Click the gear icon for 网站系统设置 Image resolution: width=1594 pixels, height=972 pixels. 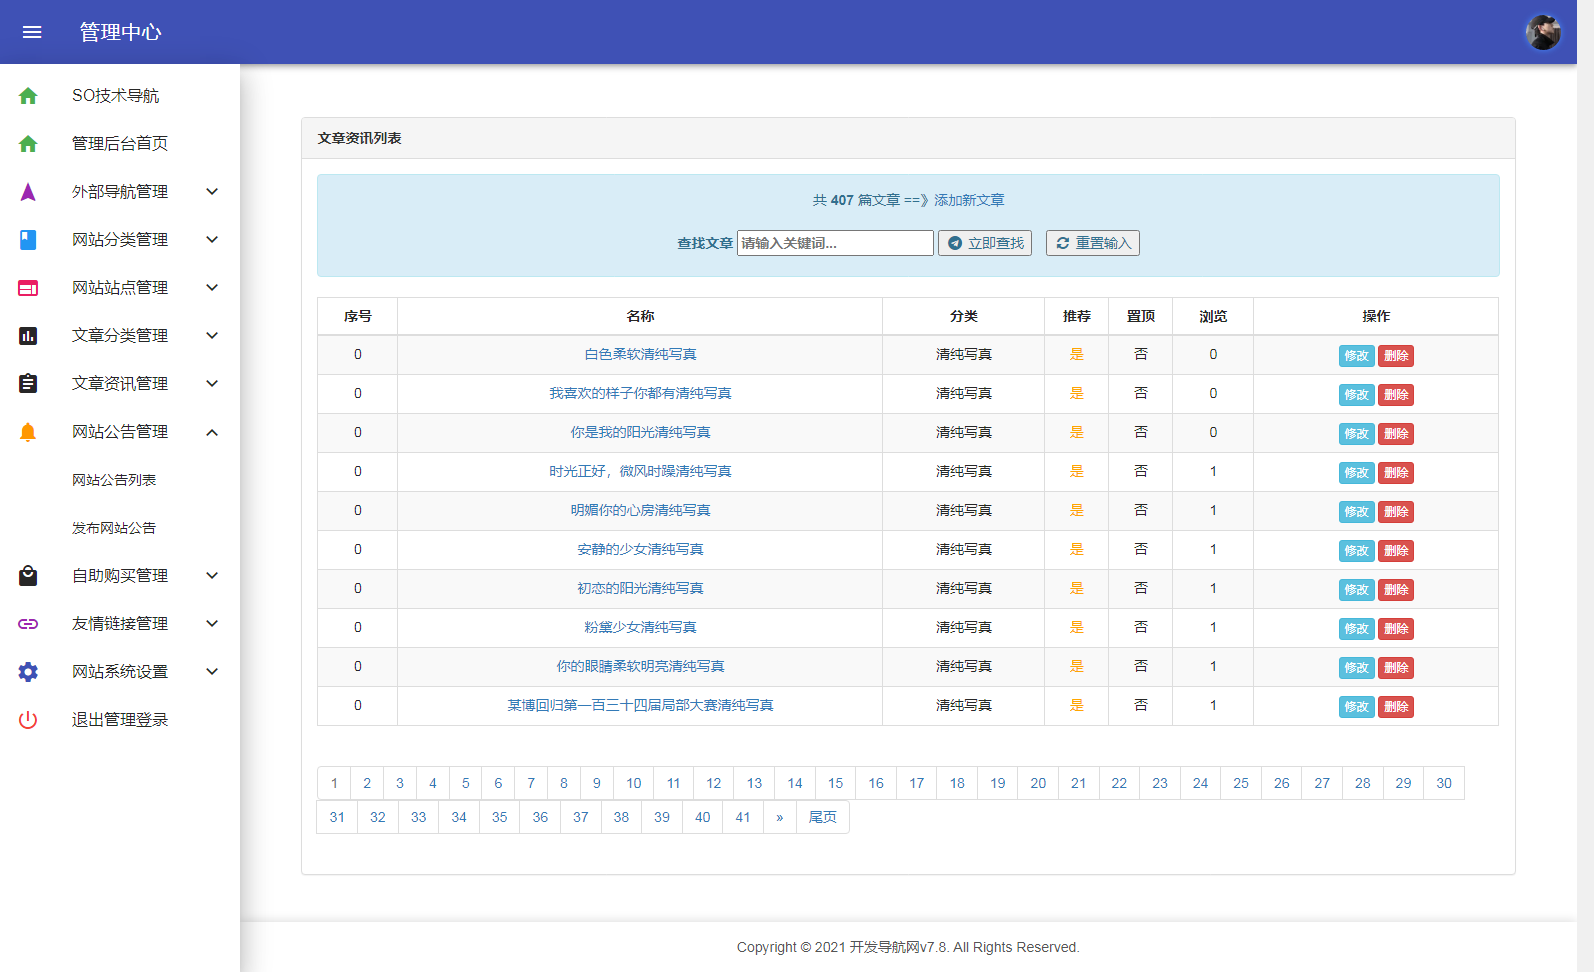point(28,672)
